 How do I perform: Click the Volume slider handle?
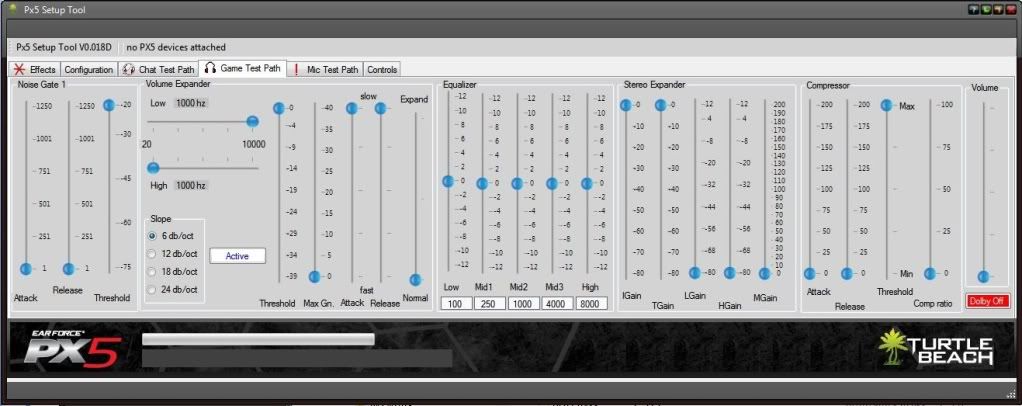pyautogui.click(x=983, y=276)
